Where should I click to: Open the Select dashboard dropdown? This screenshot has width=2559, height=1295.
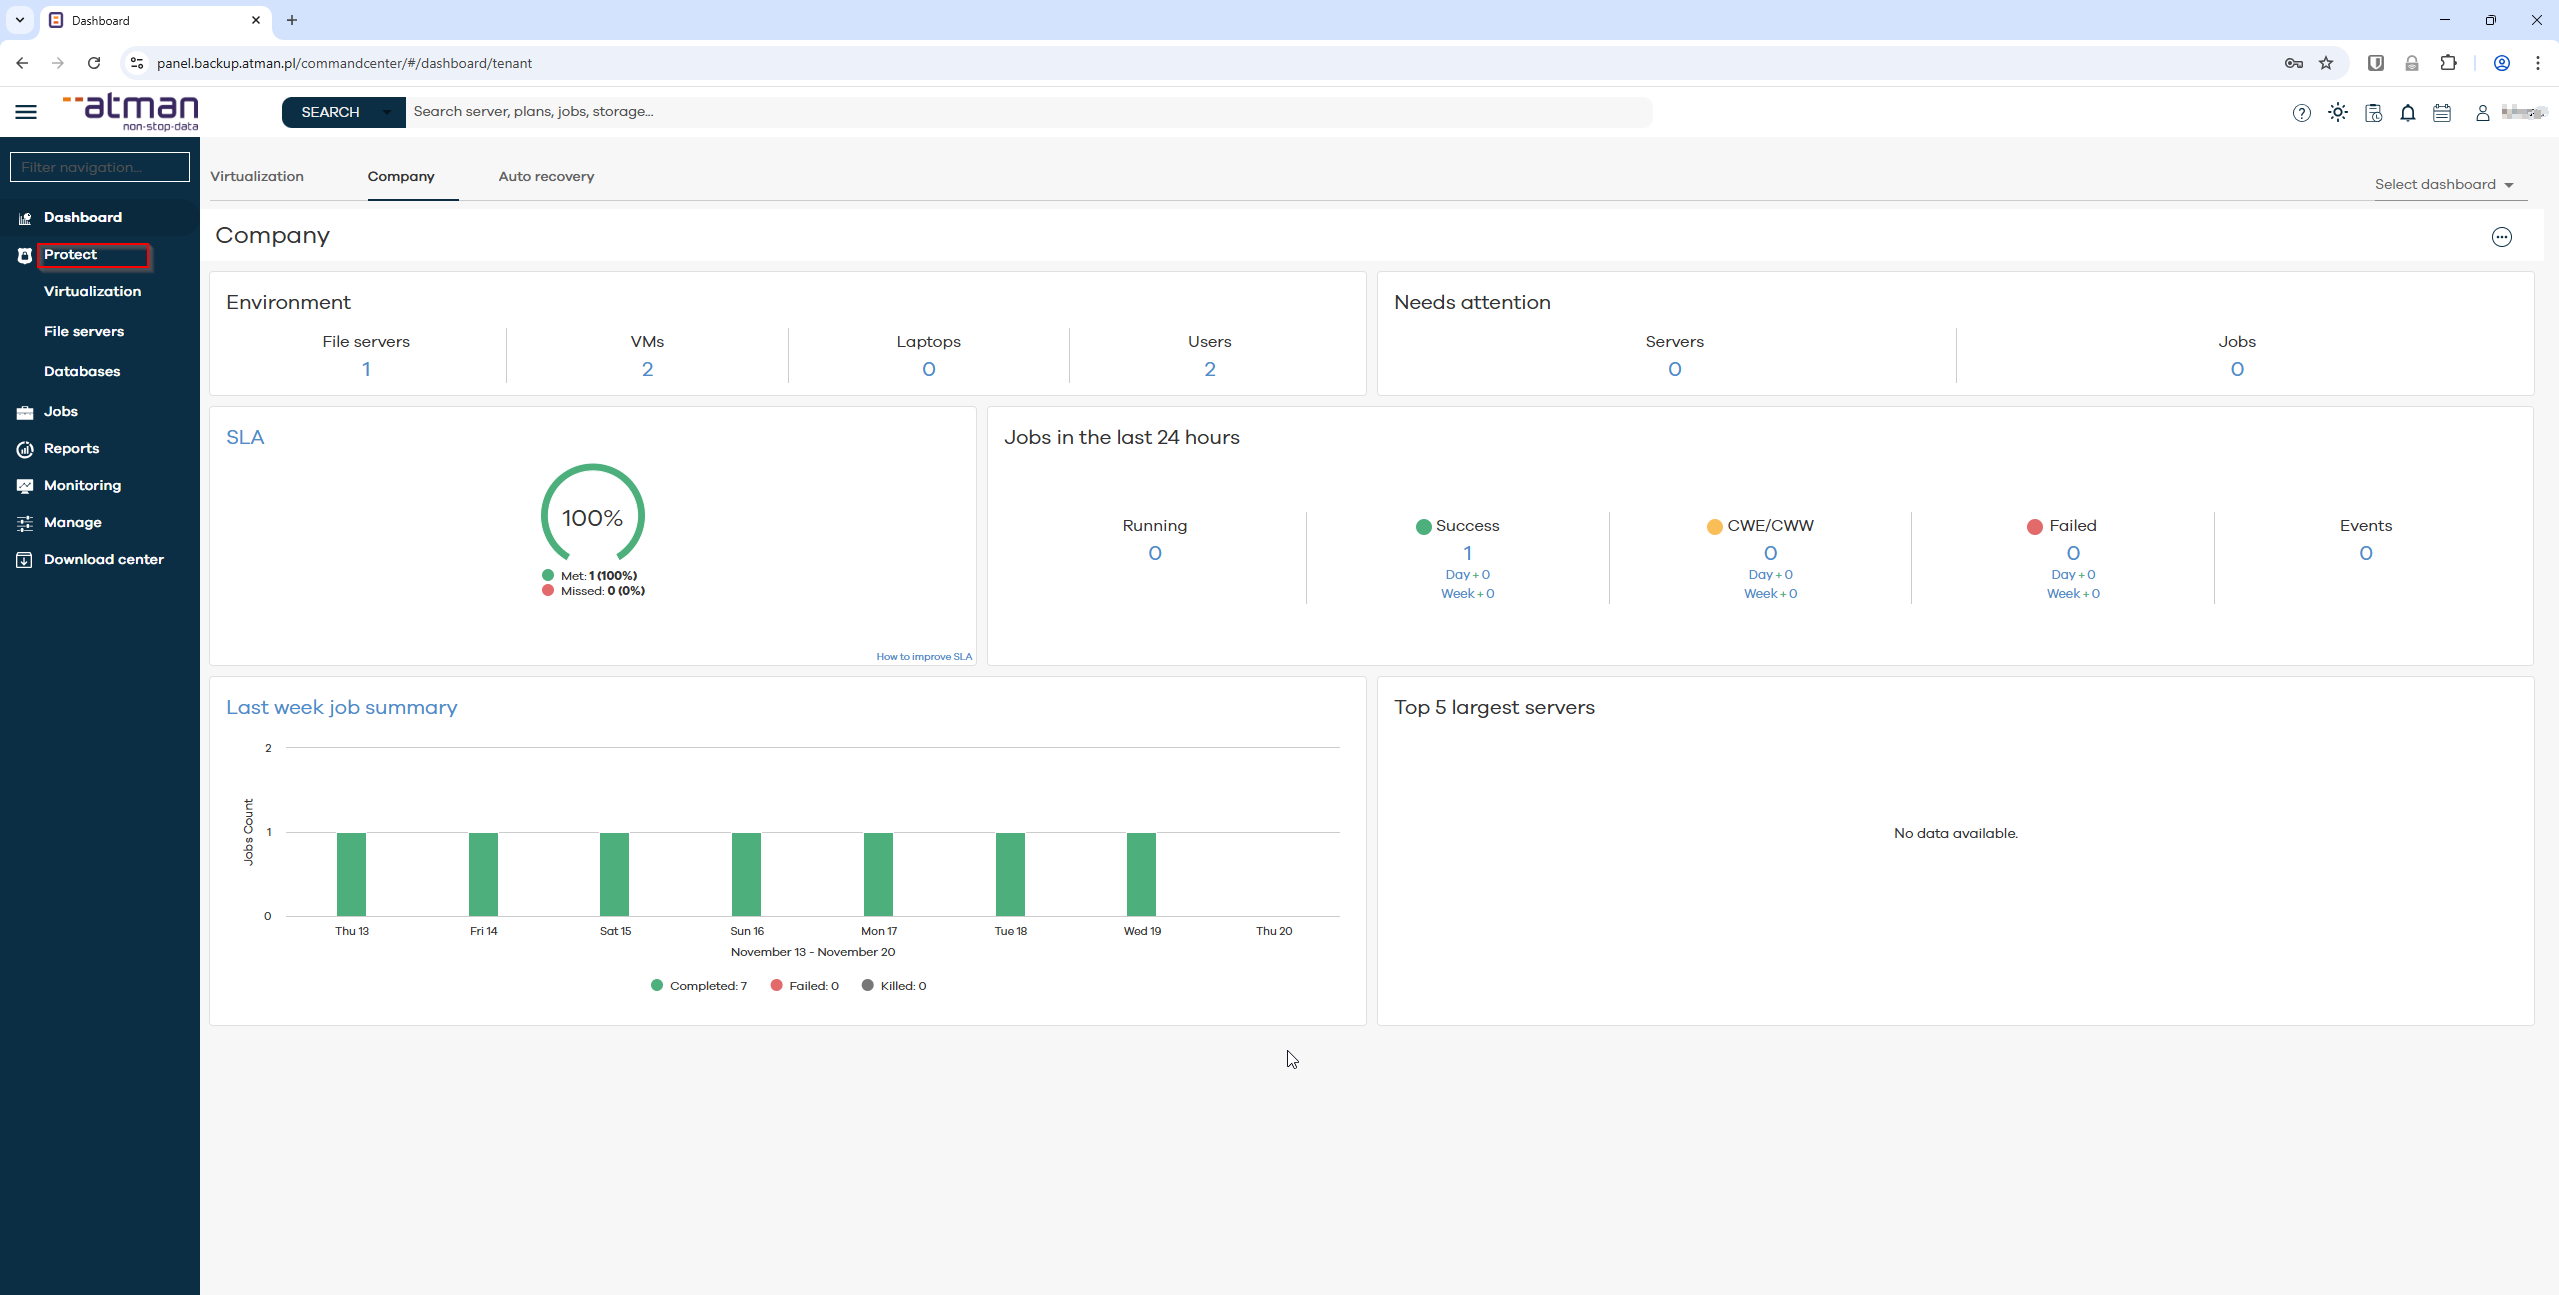click(x=2444, y=185)
